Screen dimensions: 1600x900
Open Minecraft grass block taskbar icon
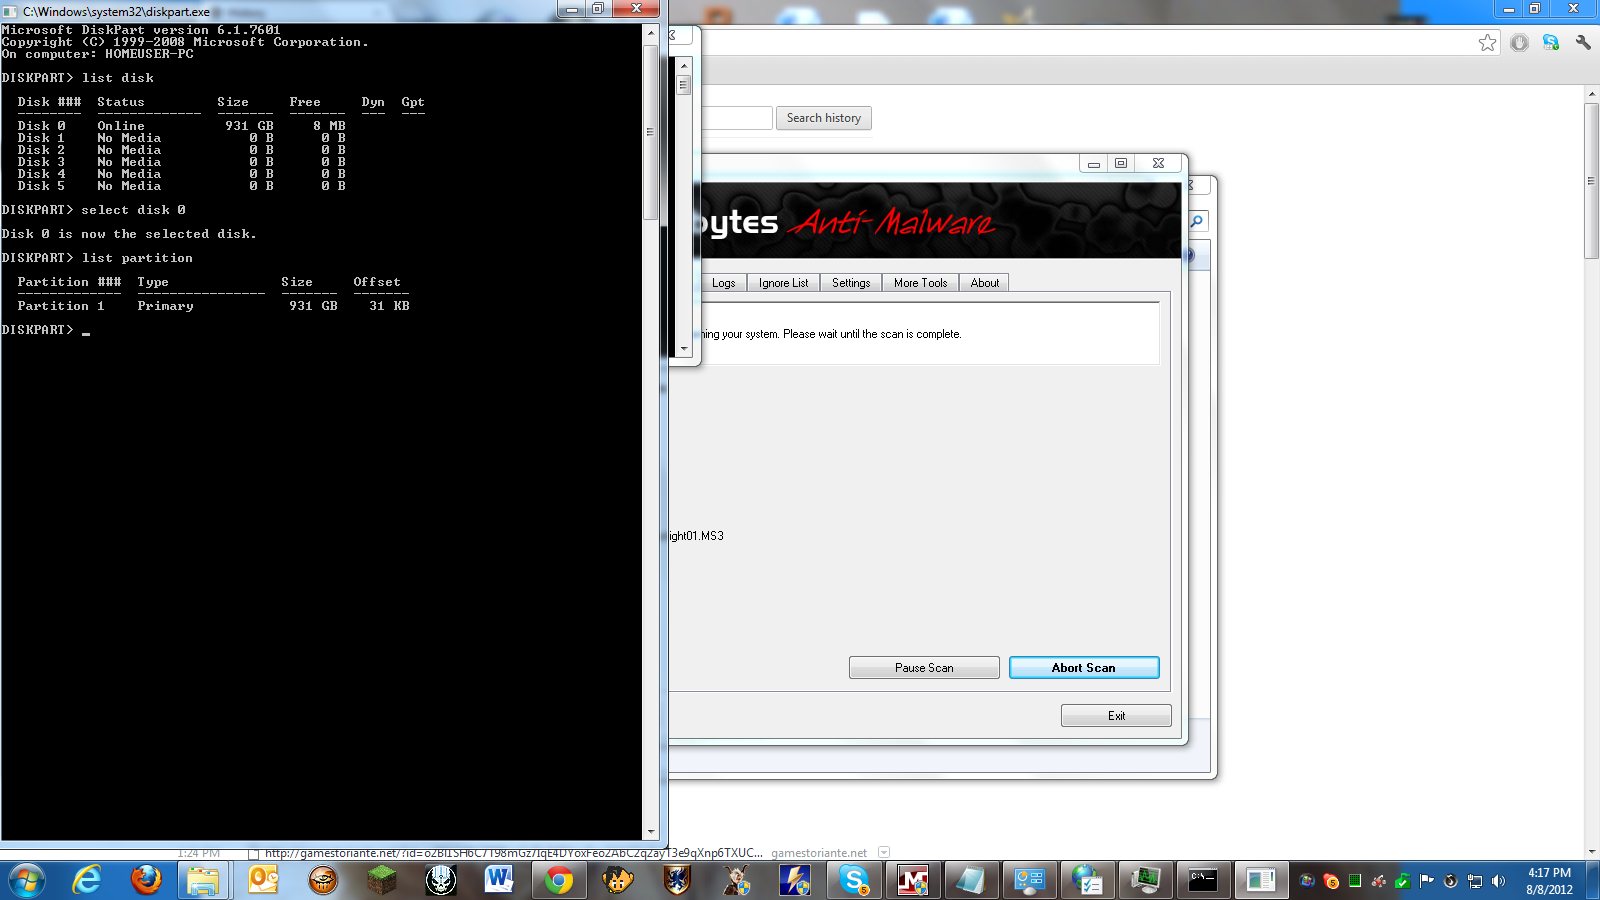click(381, 880)
